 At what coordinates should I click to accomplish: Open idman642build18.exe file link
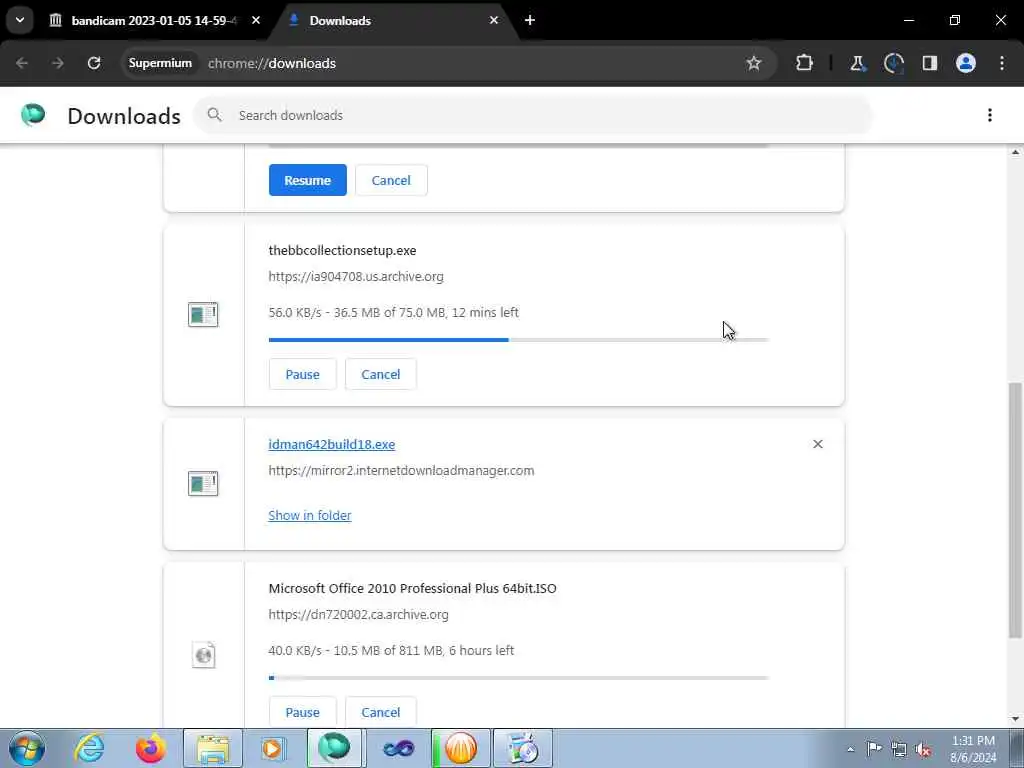click(332, 444)
